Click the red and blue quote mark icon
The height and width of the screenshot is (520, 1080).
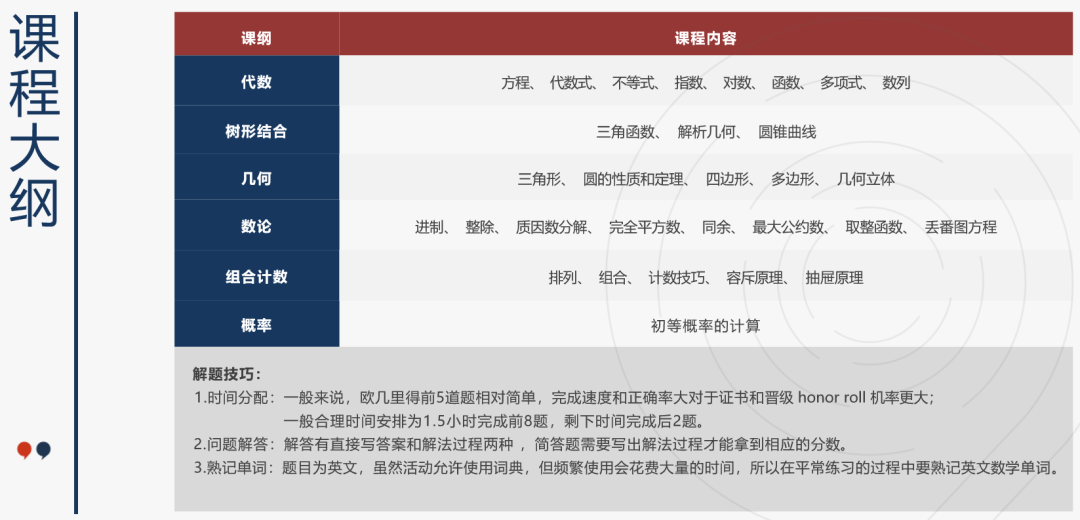click(34, 450)
